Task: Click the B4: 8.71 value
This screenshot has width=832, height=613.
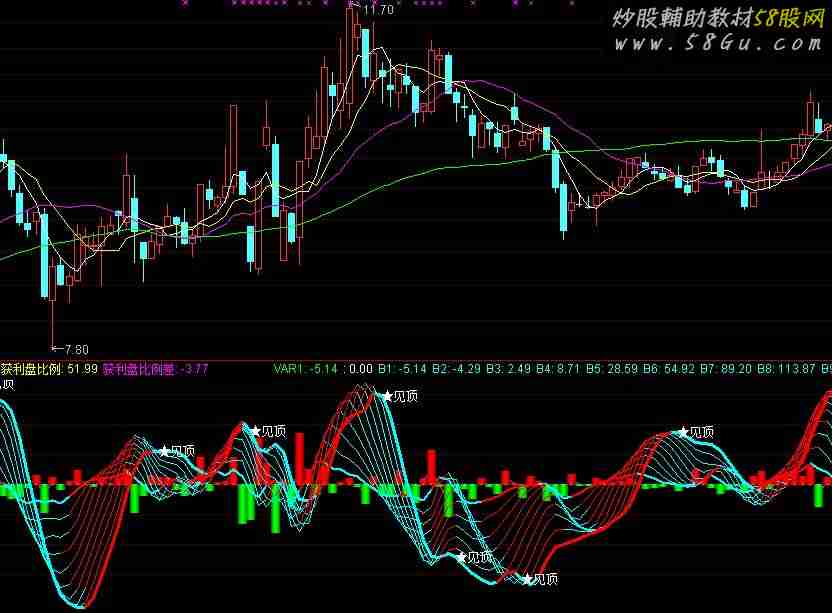Action: (558, 369)
